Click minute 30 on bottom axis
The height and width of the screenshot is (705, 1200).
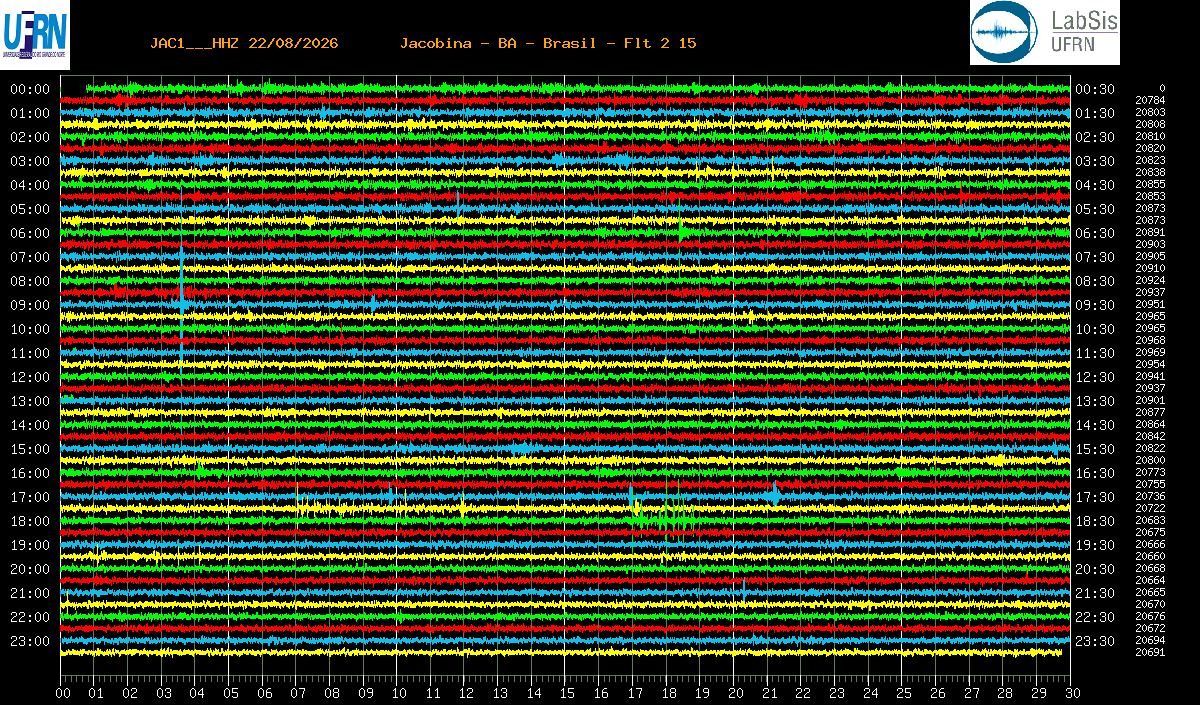pos(1072,693)
